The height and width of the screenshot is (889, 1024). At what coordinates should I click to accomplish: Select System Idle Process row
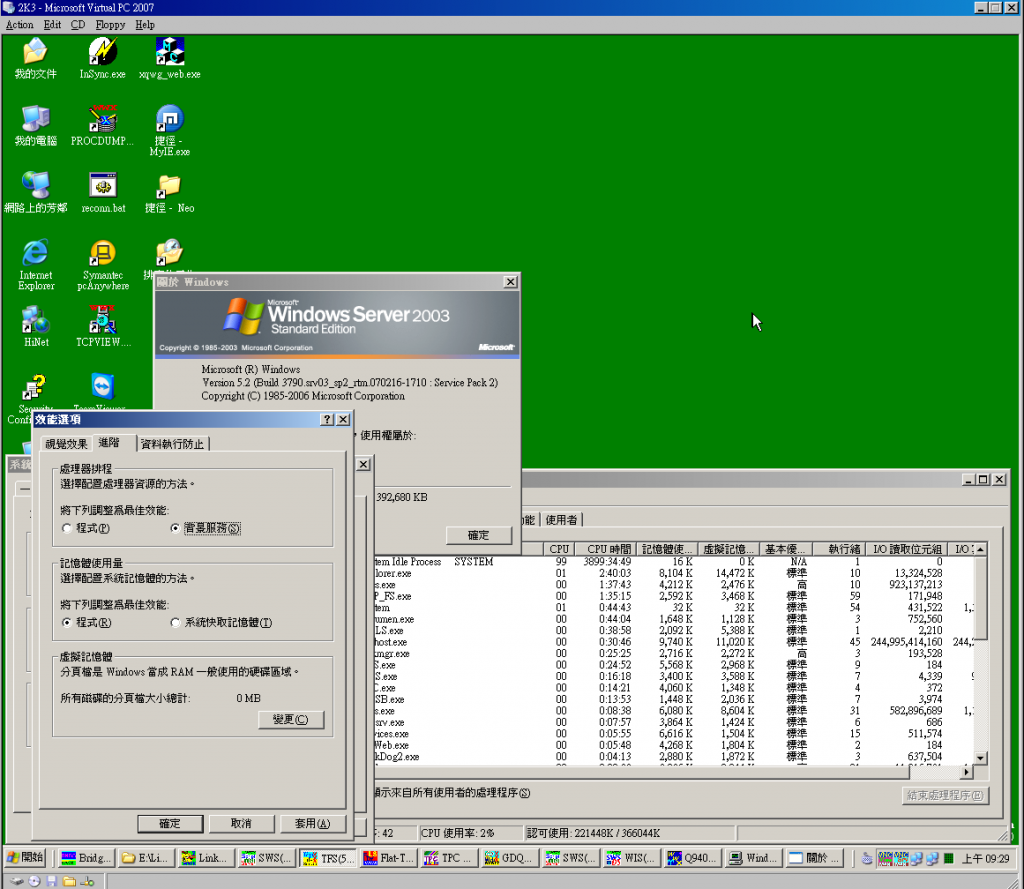[x=674, y=562]
